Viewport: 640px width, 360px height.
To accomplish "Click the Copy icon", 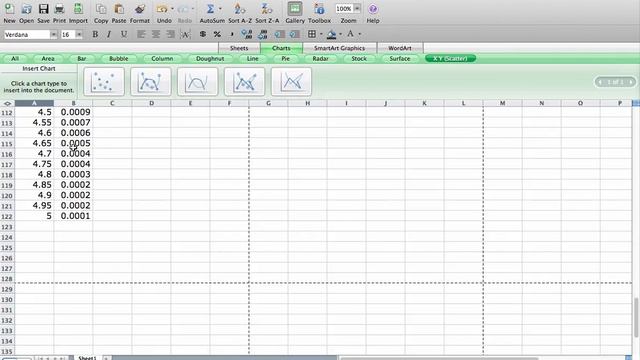I will [x=101, y=9].
